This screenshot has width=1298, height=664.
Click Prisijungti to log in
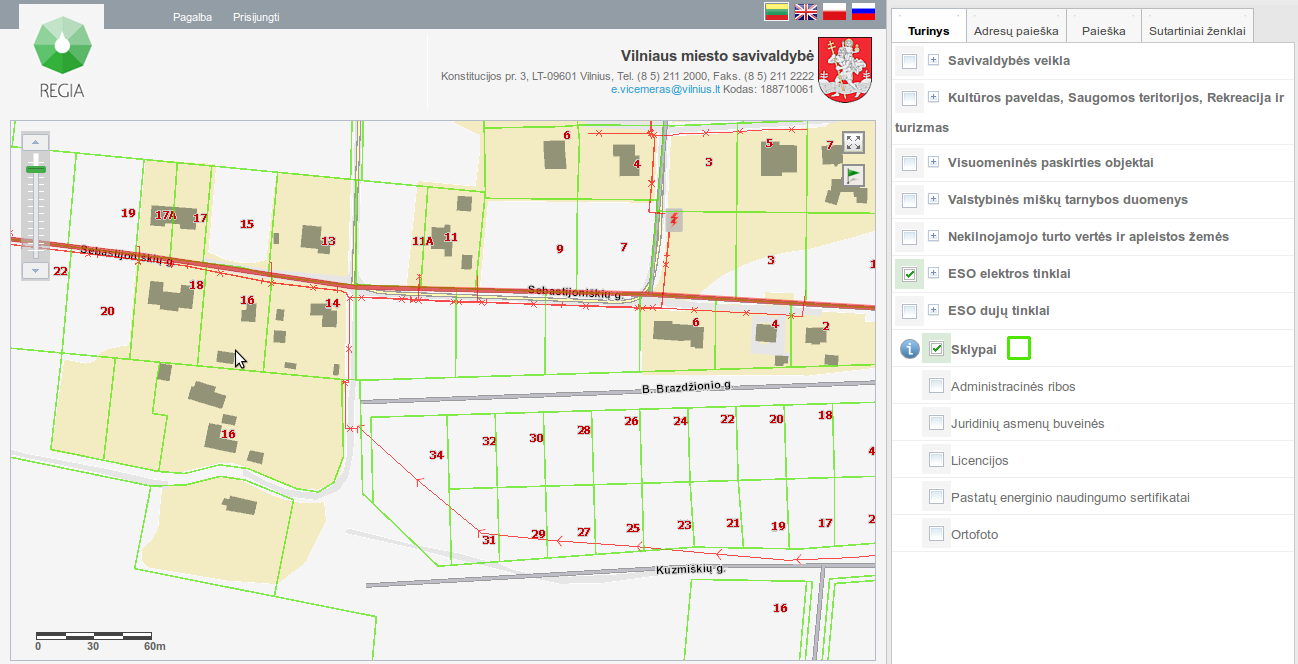256,17
